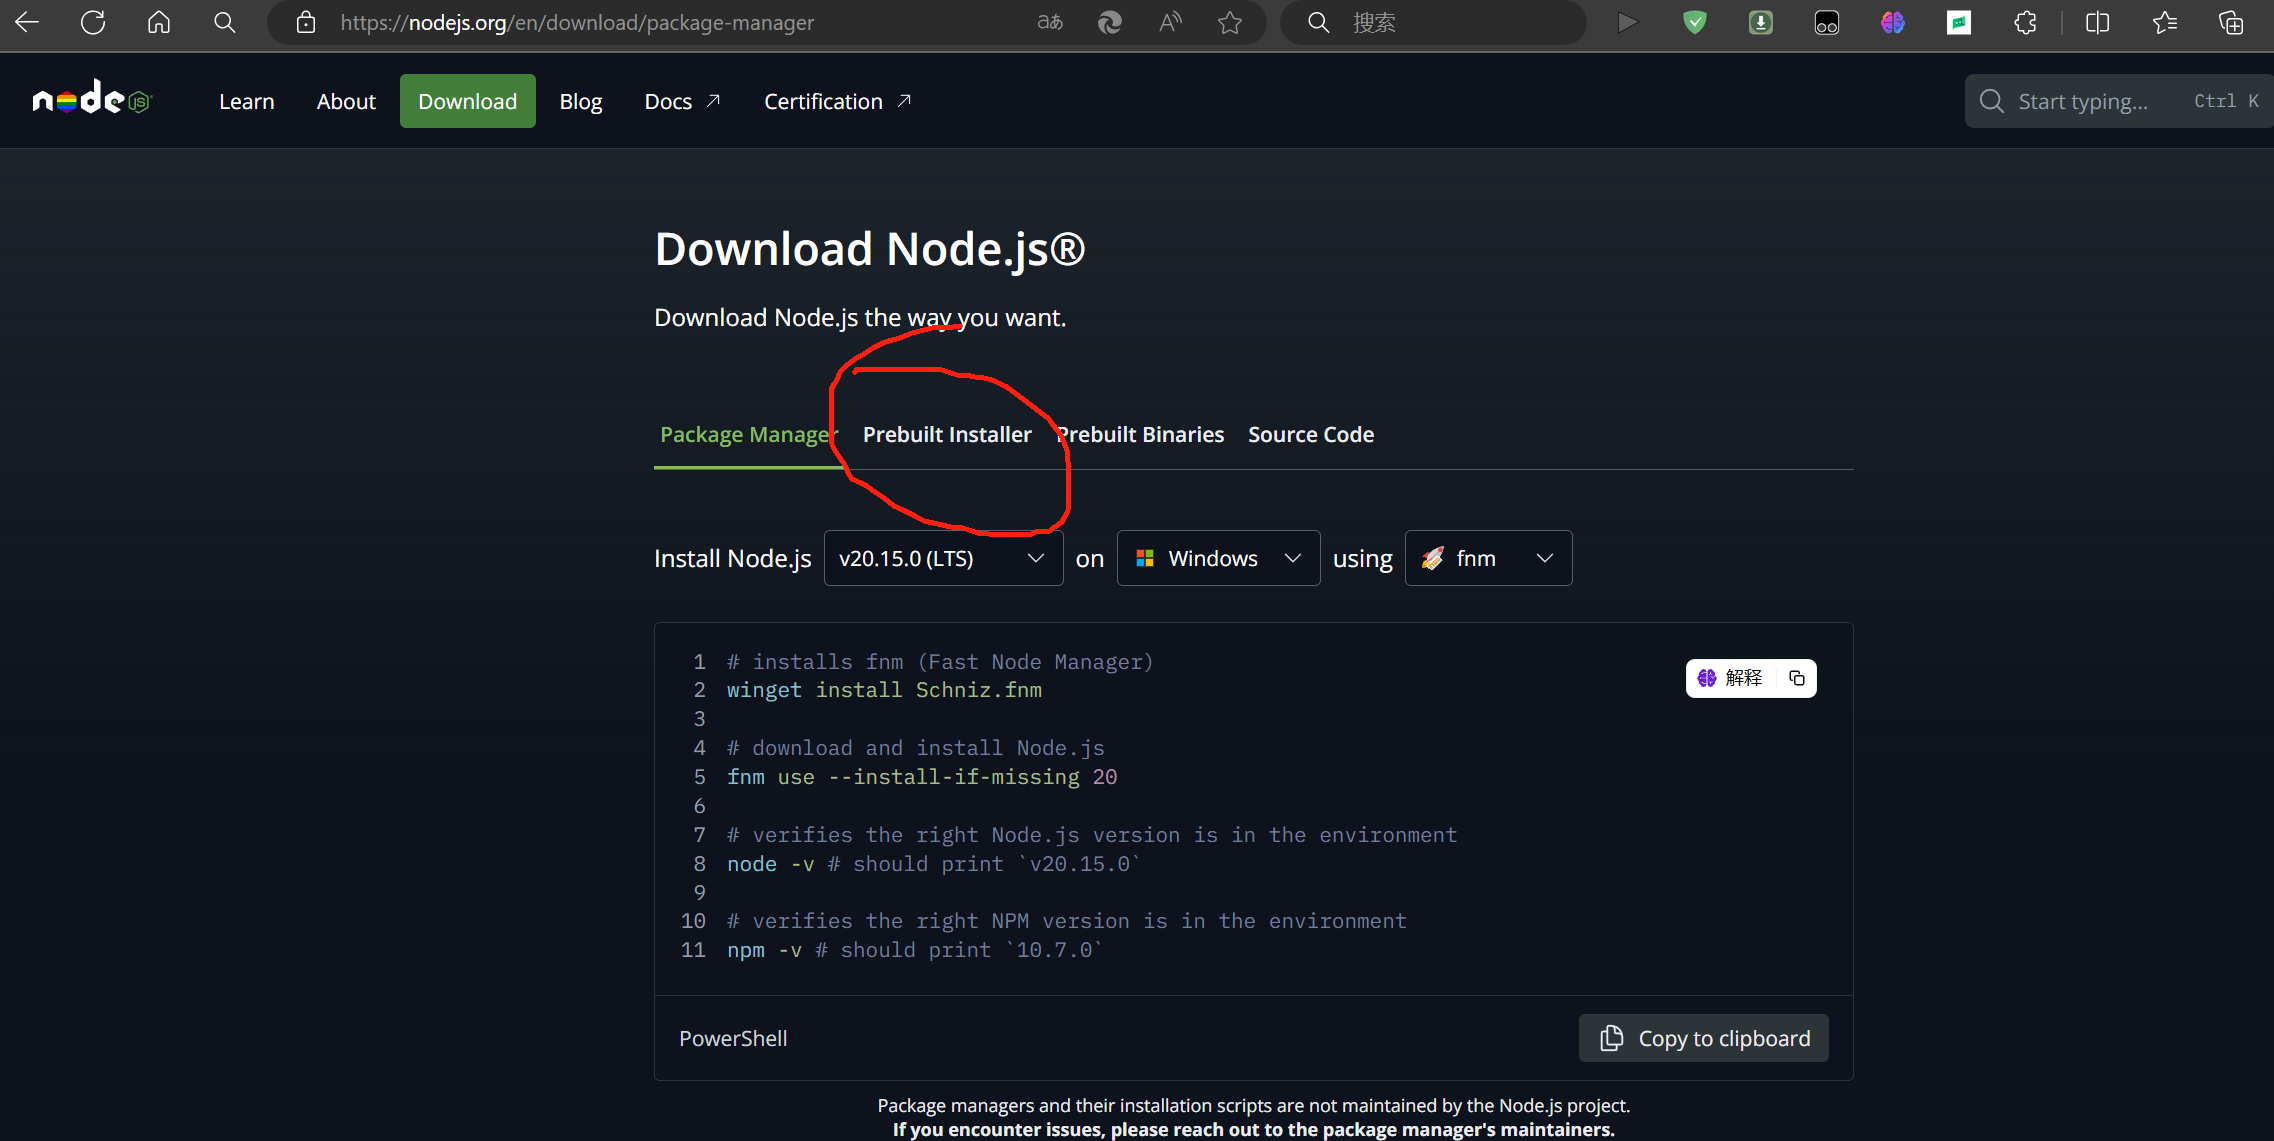The width and height of the screenshot is (2274, 1141).
Task: Click the Prebuilt Binaries tab
Action: click(x=1139, y=434)
